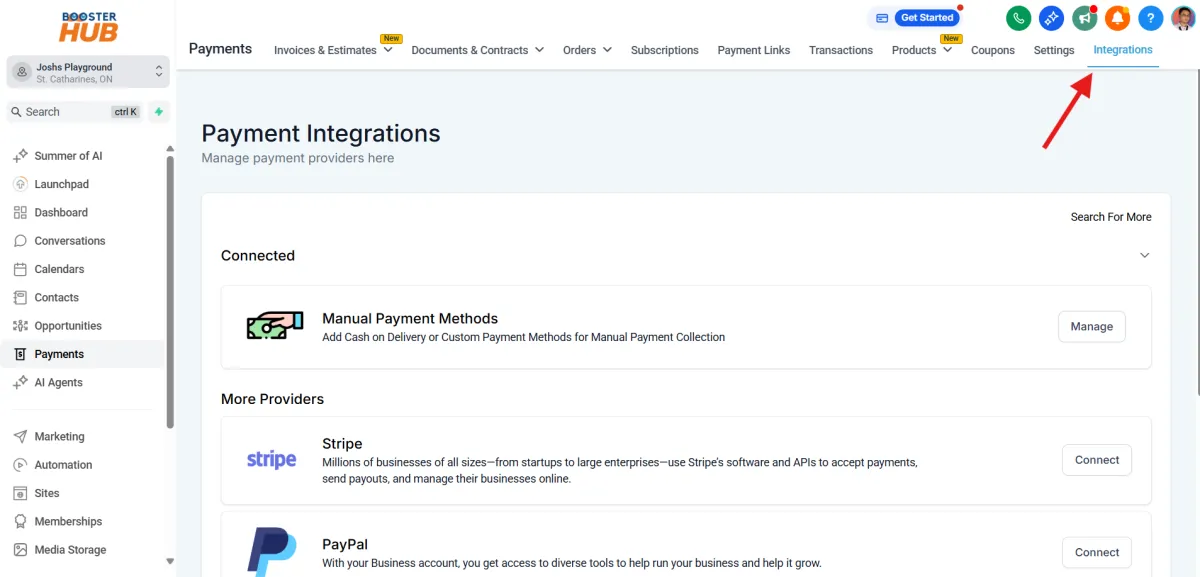The image size is (1200, 577).
Task: Switch to the Settings tab
Action: tap(1053, 50)
